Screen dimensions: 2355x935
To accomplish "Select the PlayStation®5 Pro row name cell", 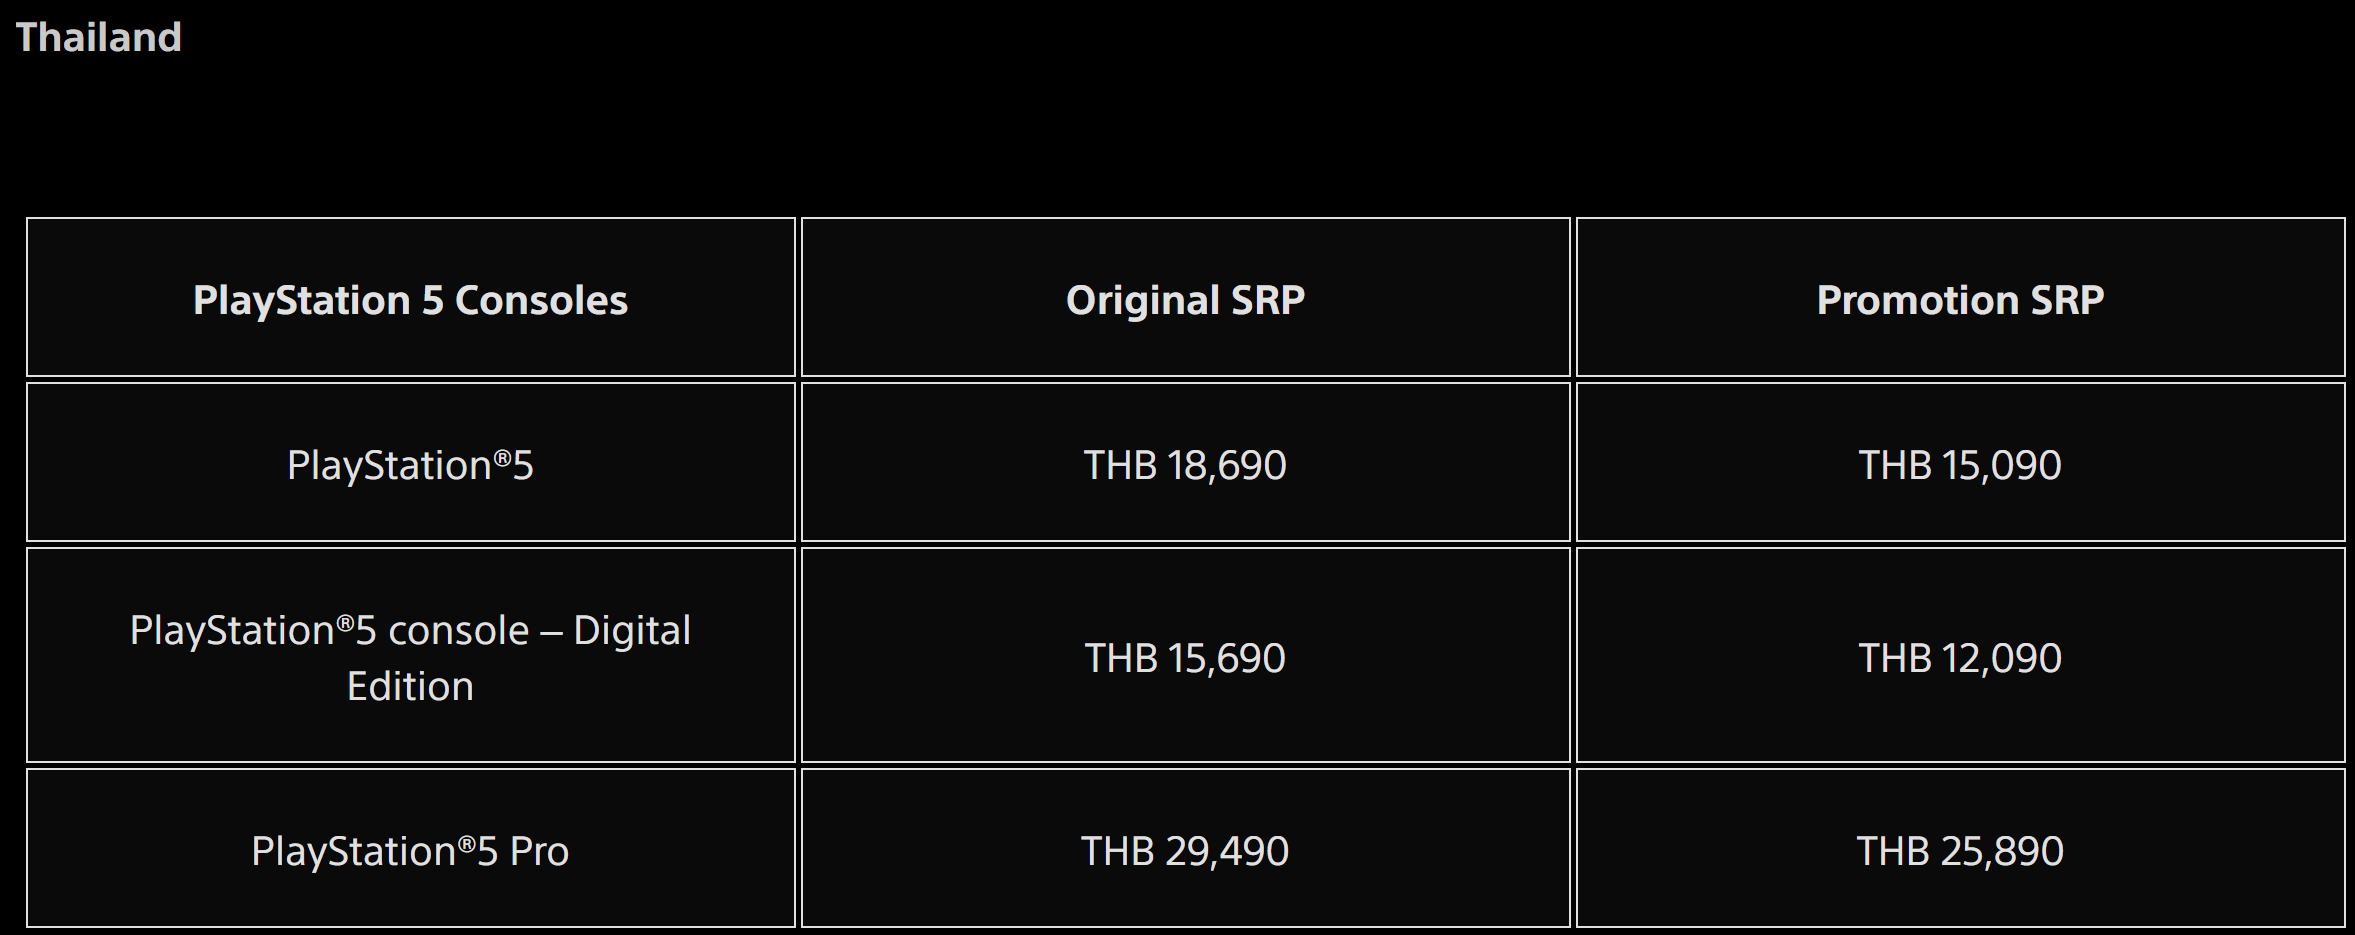I will pyautogui.click(x=410, y=851).
